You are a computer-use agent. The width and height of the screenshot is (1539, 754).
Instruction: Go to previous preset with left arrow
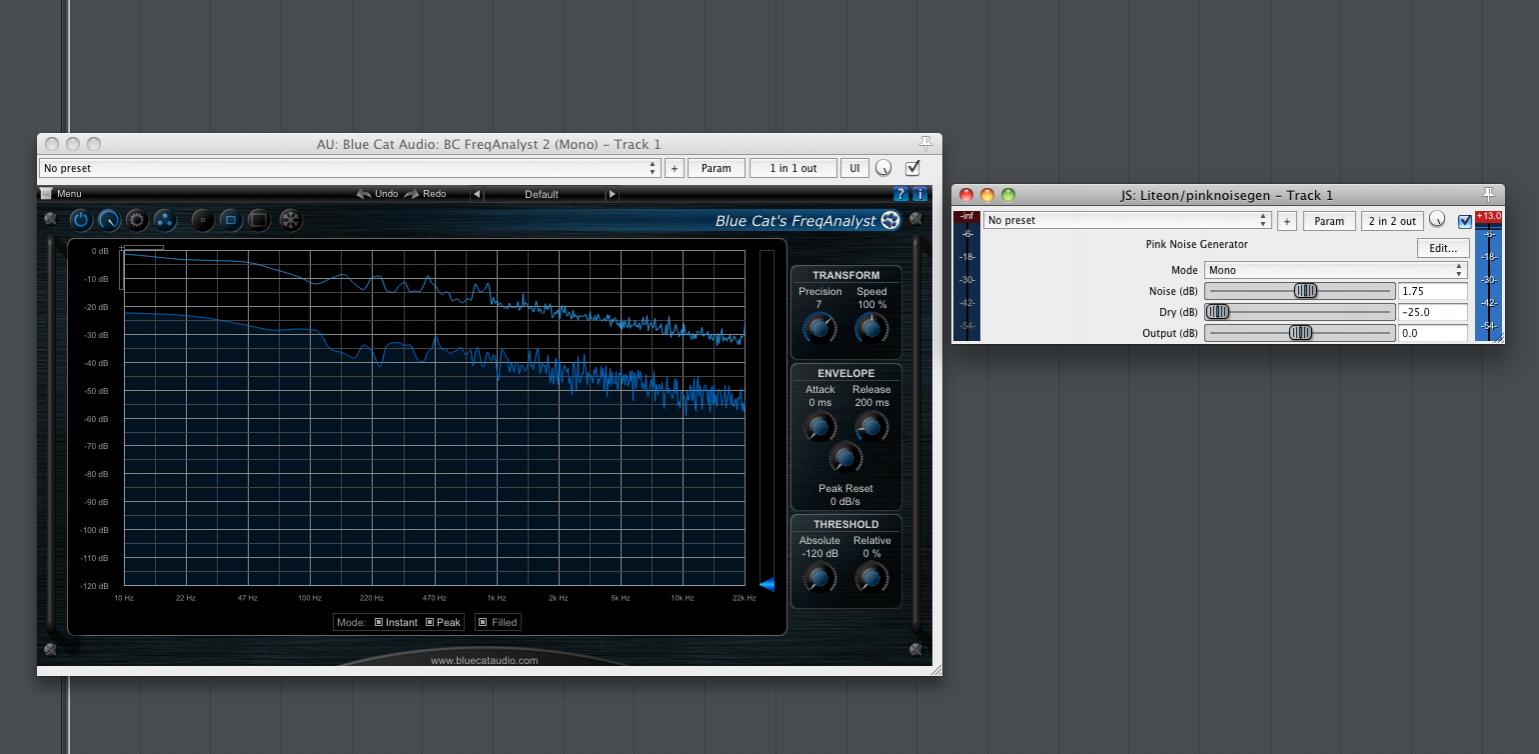477,194
